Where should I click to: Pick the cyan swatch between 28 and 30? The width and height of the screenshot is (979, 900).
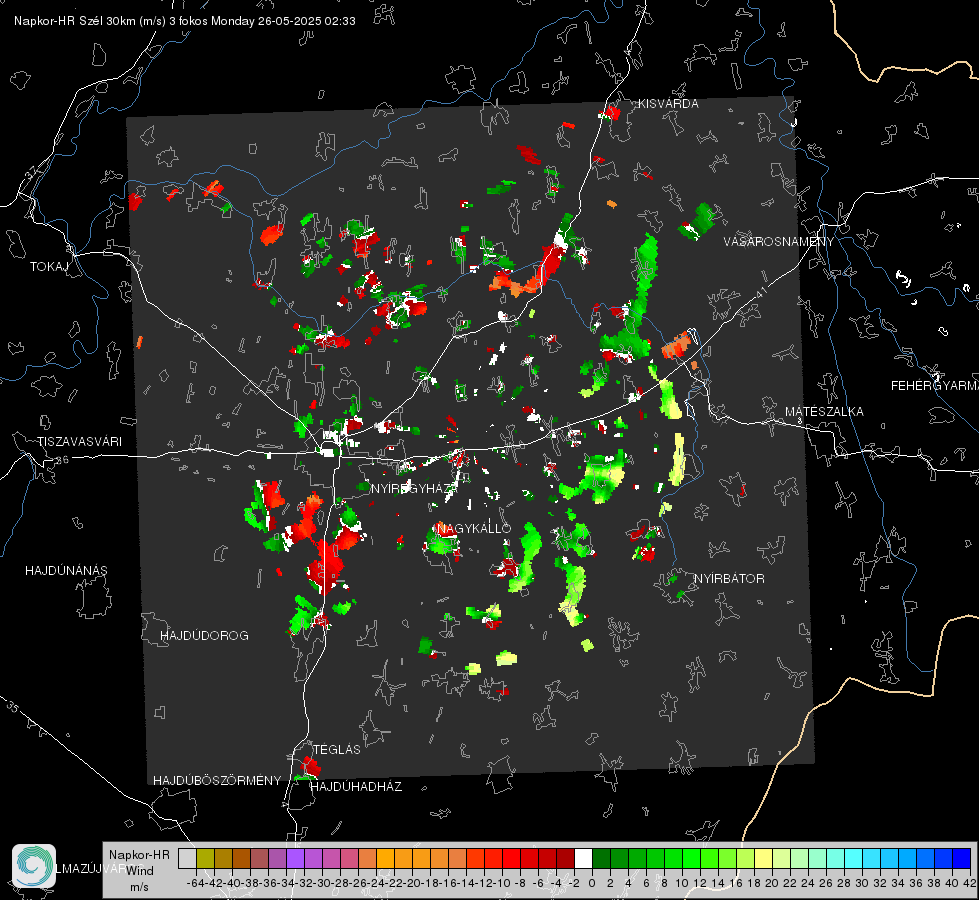point(853,858)
